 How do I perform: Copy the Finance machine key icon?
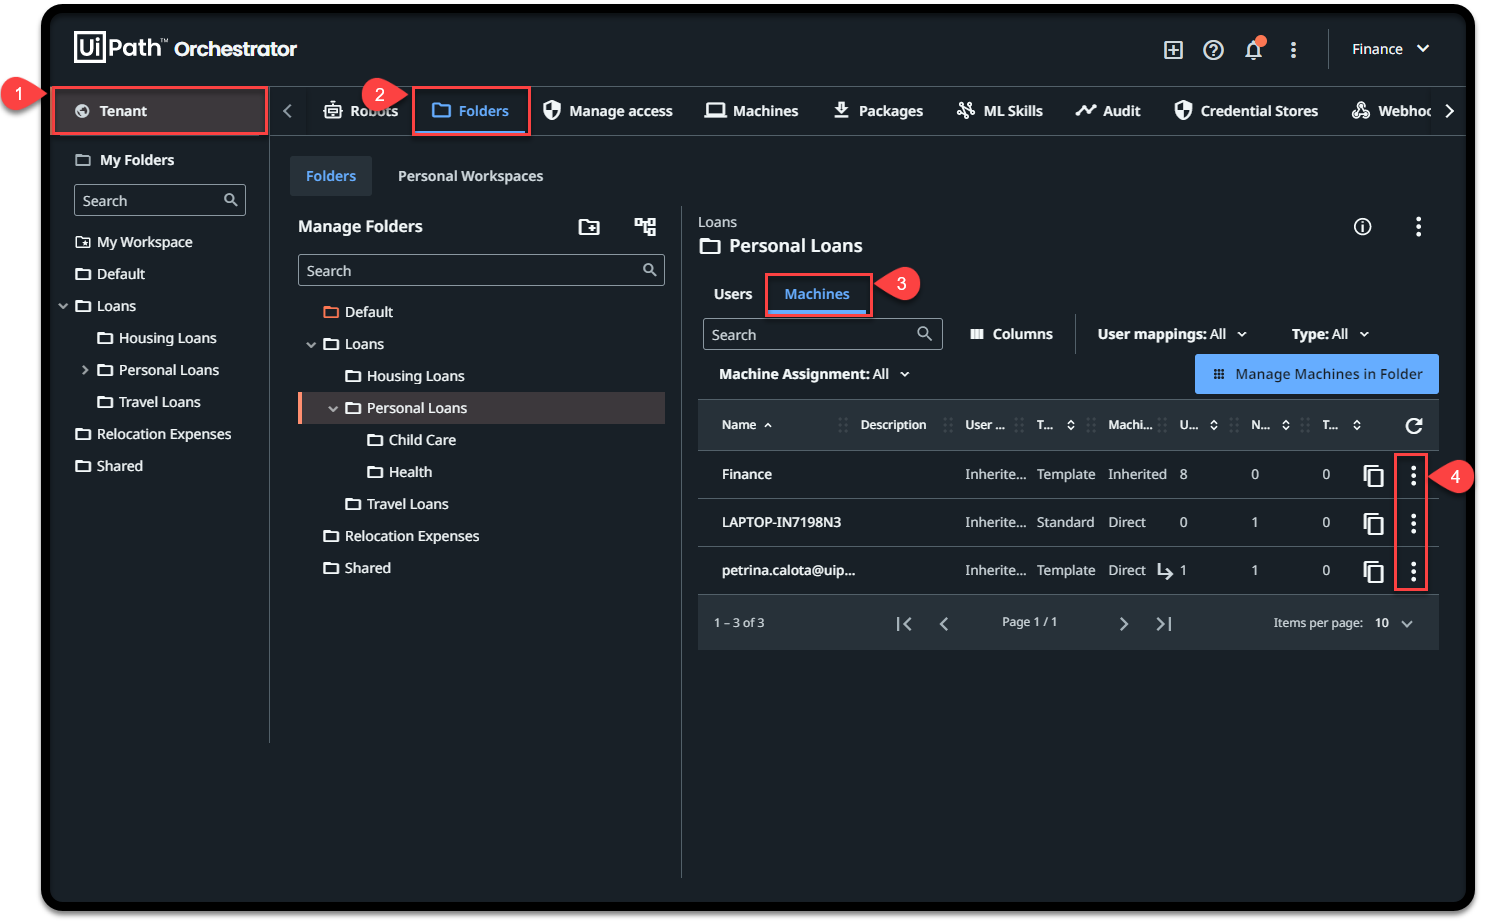(x=1373, y=475)
